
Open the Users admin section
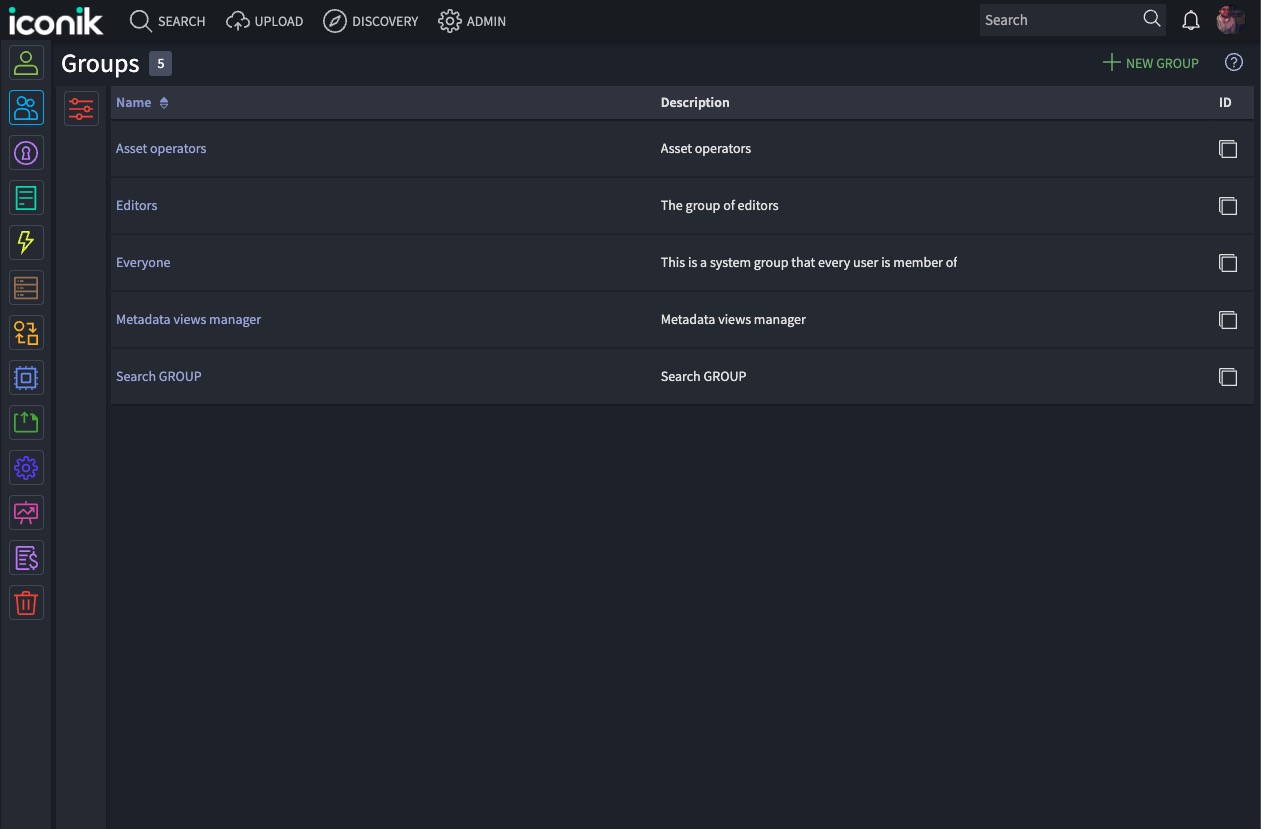pos(26,62)
